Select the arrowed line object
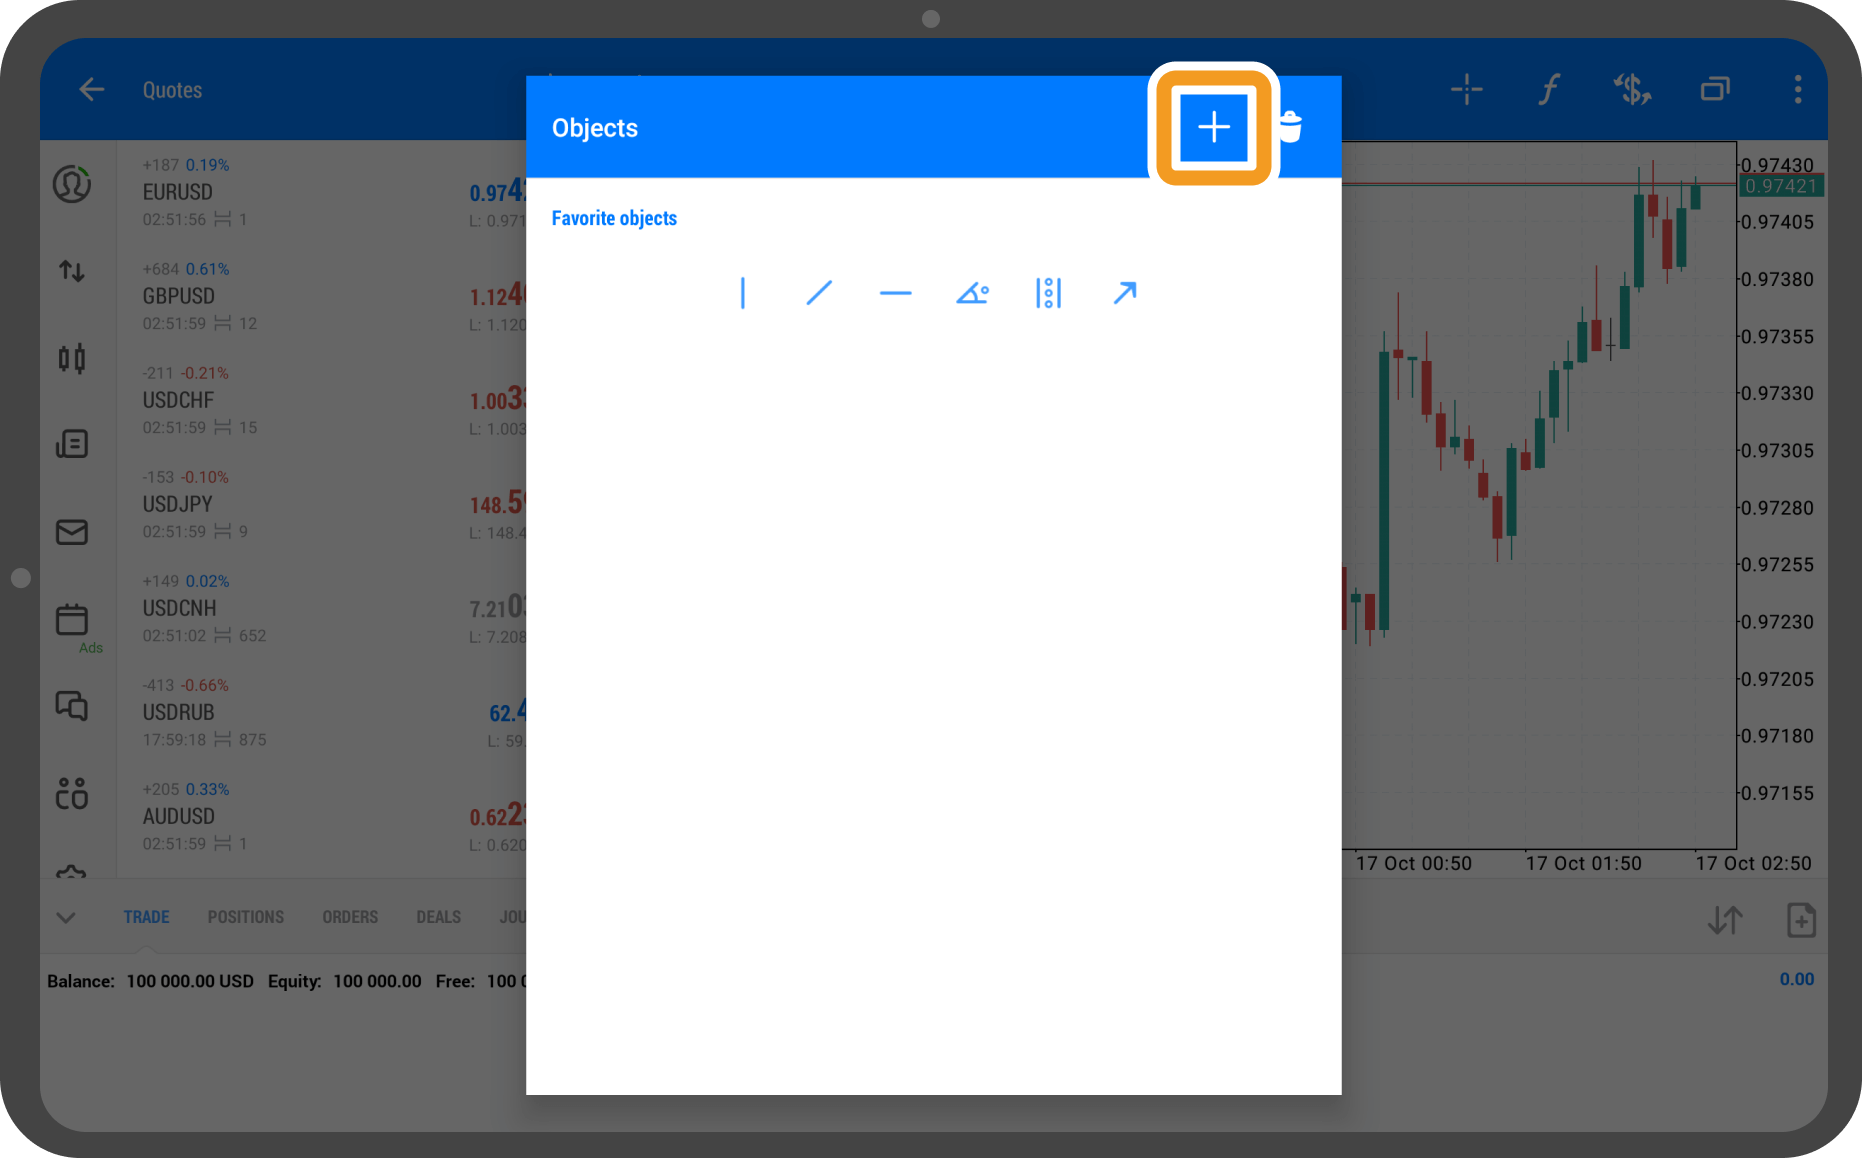The image size is (1862, 1158). [1125, 293]
